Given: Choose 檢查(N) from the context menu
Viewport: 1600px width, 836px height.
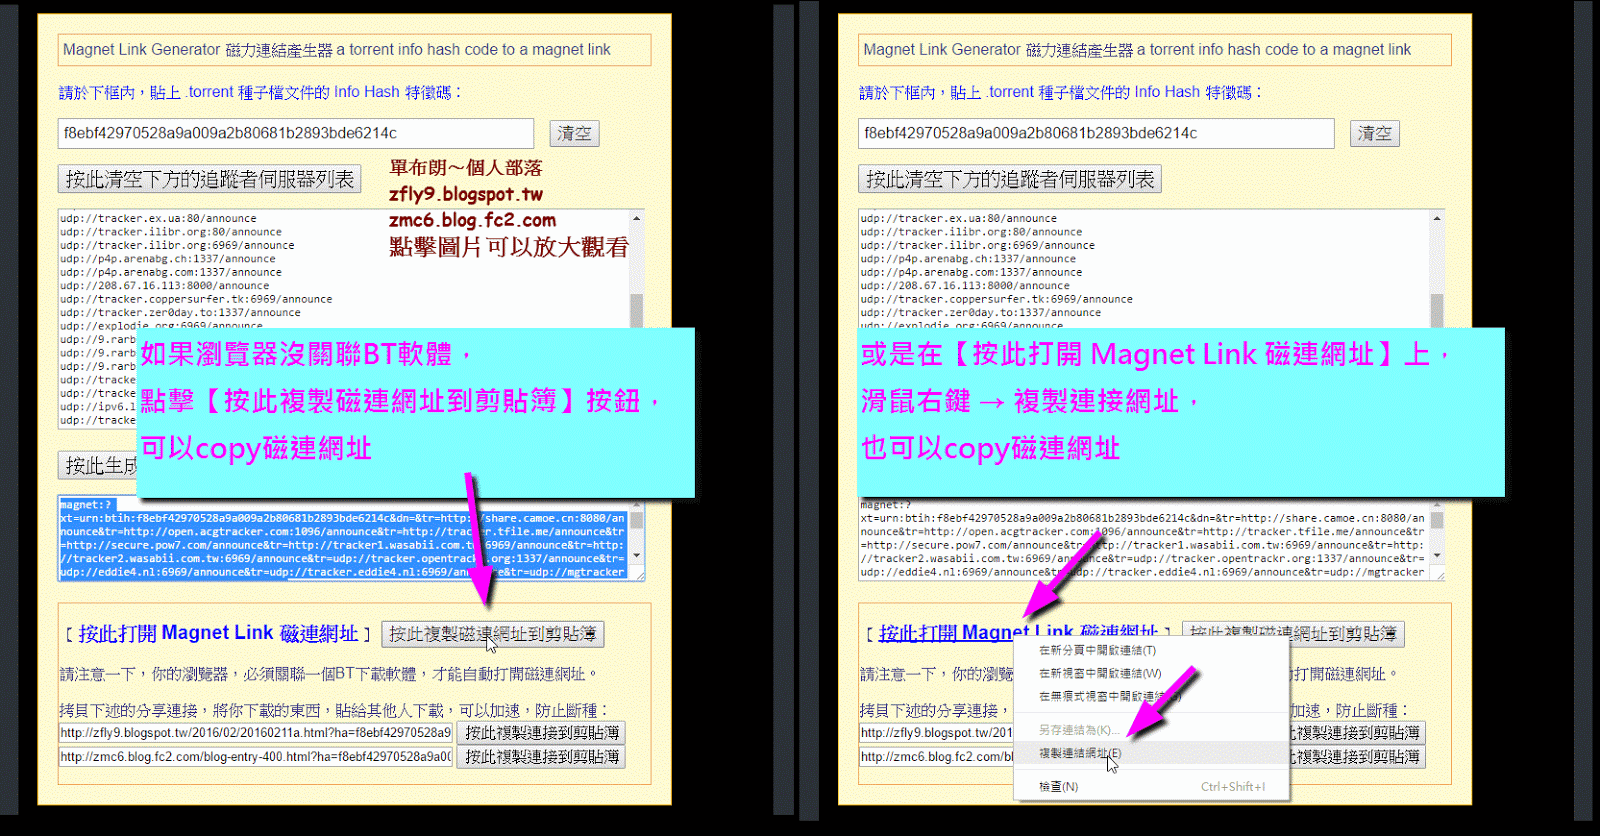Looking at the screenshot, I should pyautogui.click(x=1151, y=787).
